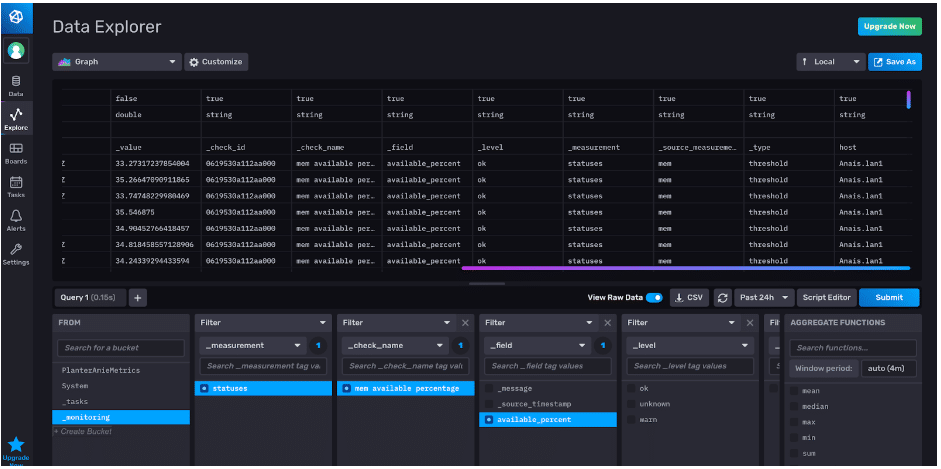
Task: Open Tasks from the sidebar
Action: tap(16, 187)
